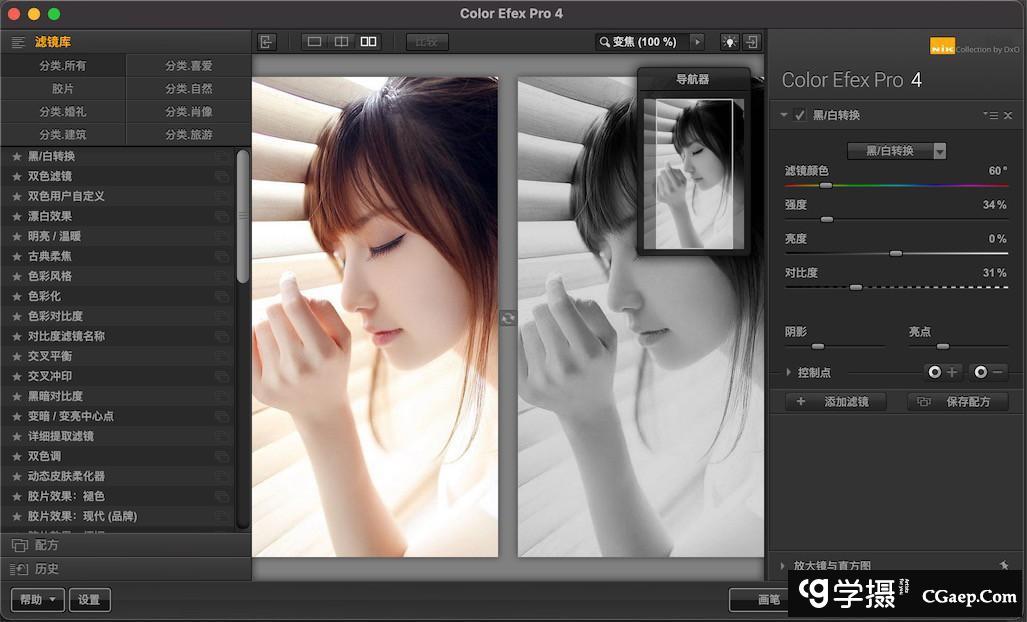
Task: Click the subtract control point minus button
Action: [989, 372]
